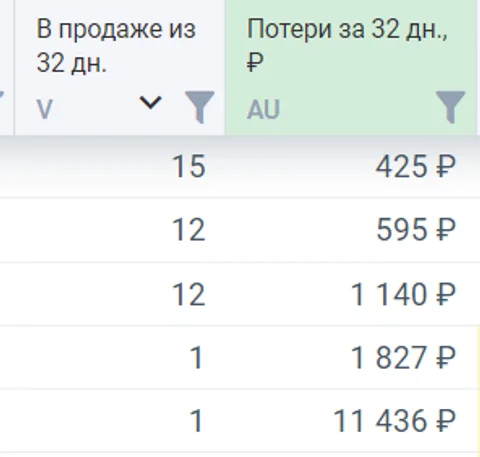Click the "Потери за 32 дн., ₽" header title

click(x=347, y=44)
